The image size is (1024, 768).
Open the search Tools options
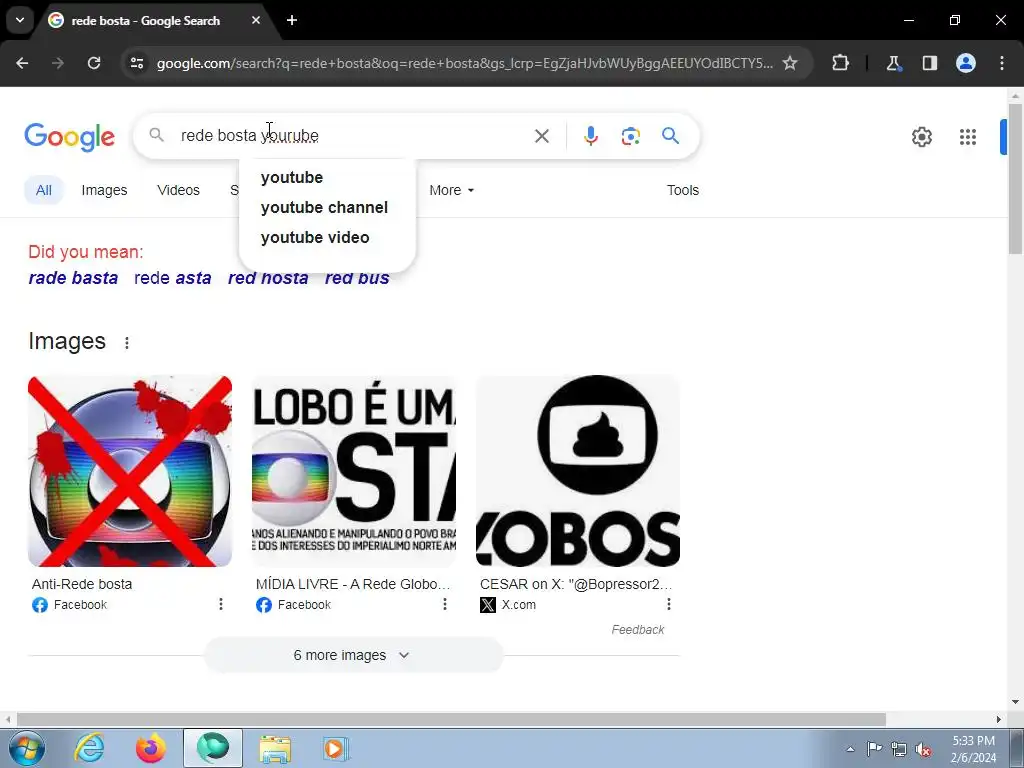pos(682,190)
